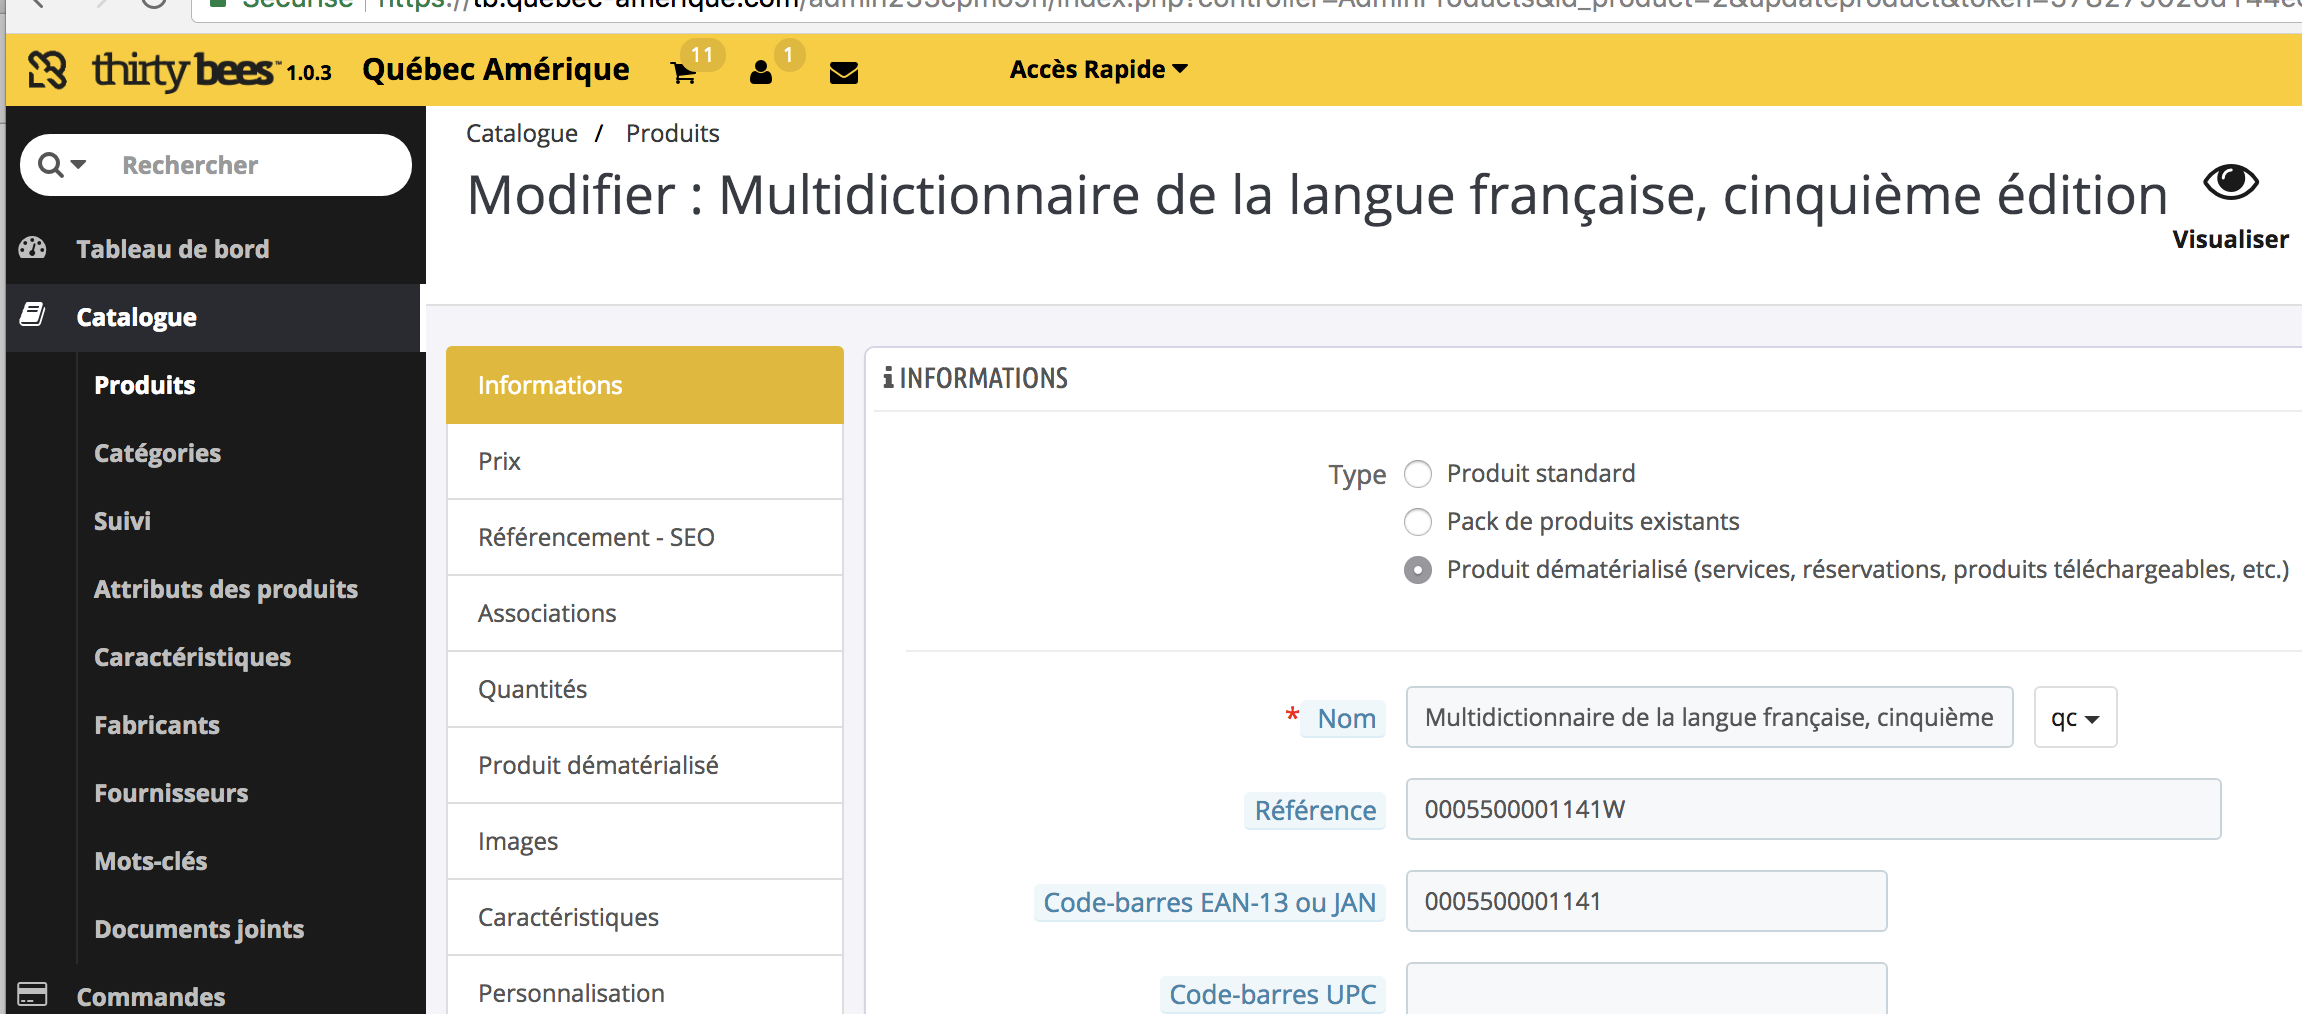Select the Tableau de bord icon
The height and width of the screenshot is (1014, 2302).
pyautogui.click(x=33, y=248)
